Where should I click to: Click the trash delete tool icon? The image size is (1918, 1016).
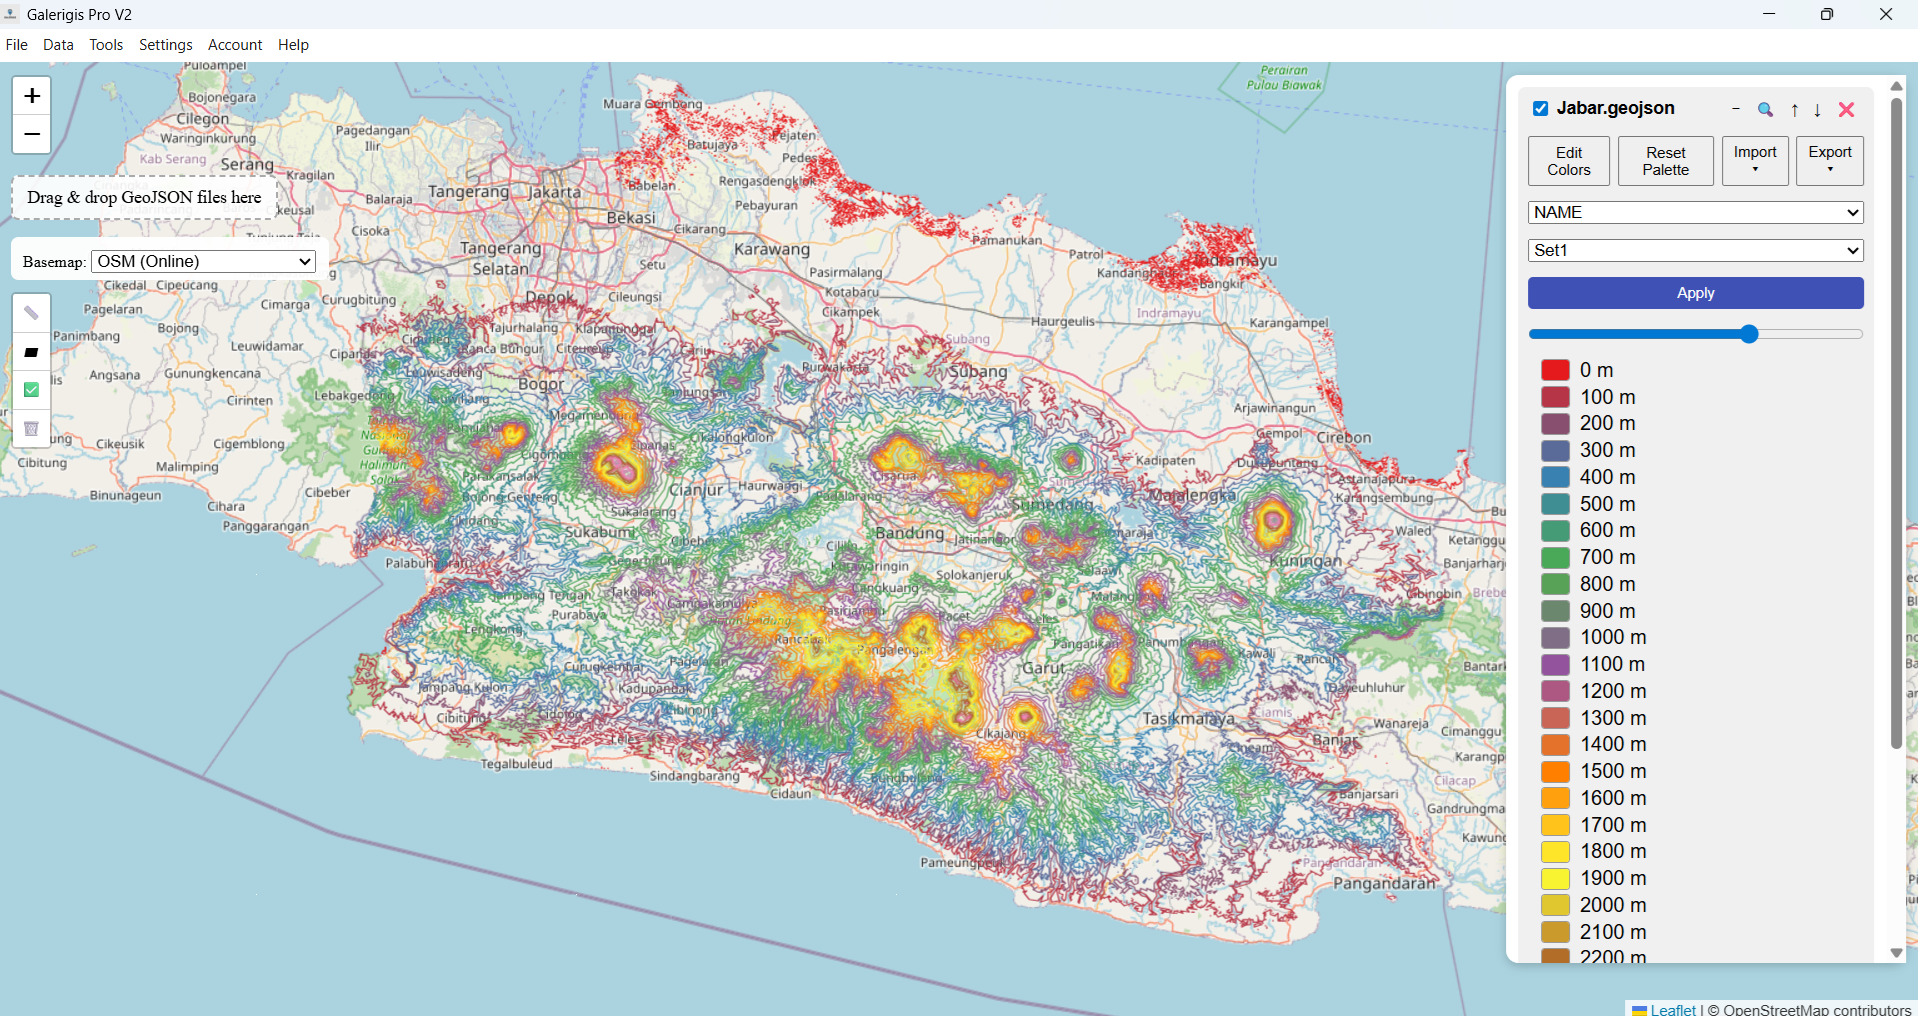pos(31,428)
